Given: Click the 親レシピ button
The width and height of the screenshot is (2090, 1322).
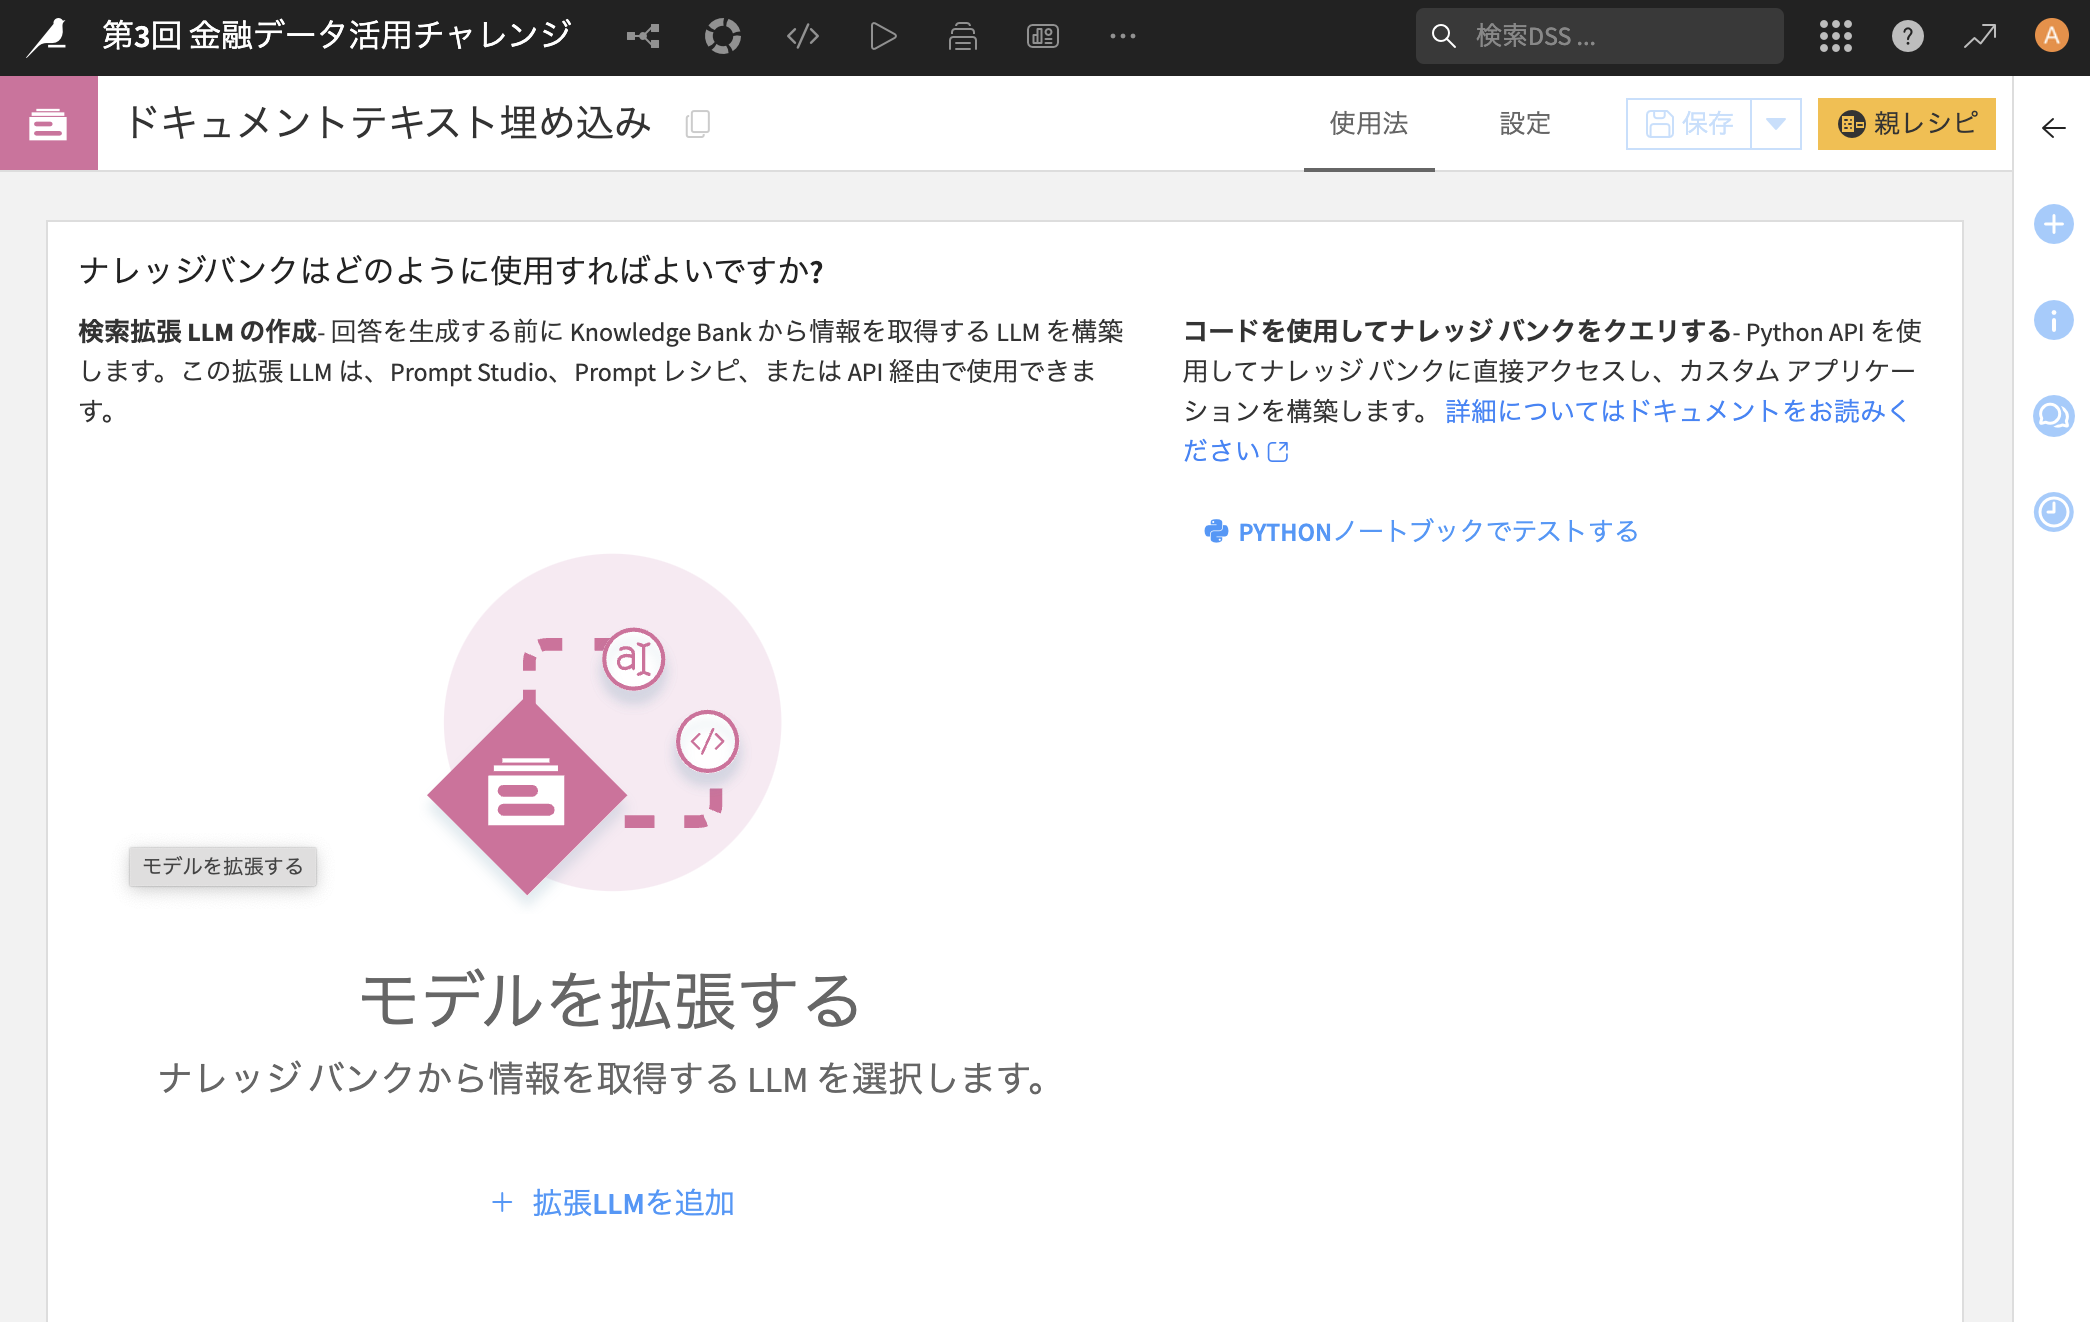Looking at the screenshot, I should [x=1906, y=124].
